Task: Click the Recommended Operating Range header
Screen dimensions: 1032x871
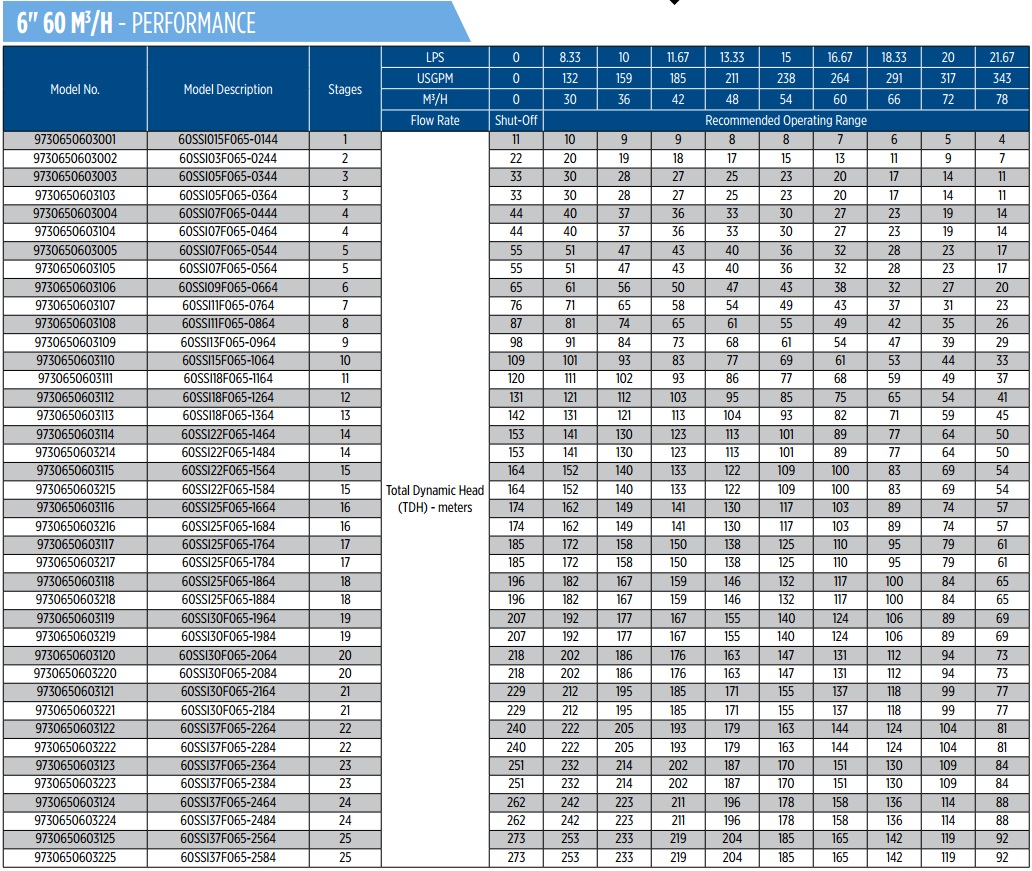Action: (x=786, y=121)
